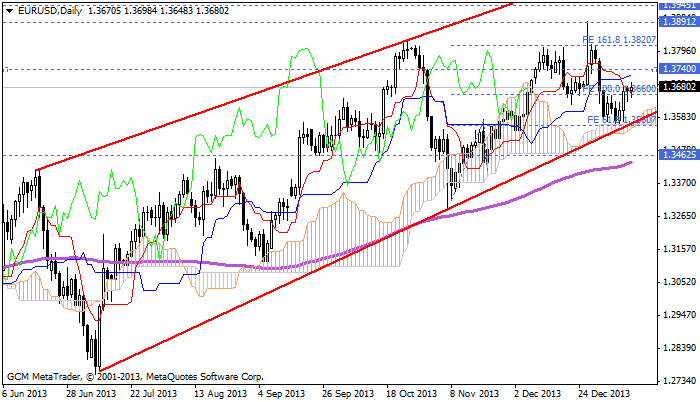
Task: Click the 6 Jun 2013 date label
Action: pyautogui.click(x=25, y=394)
